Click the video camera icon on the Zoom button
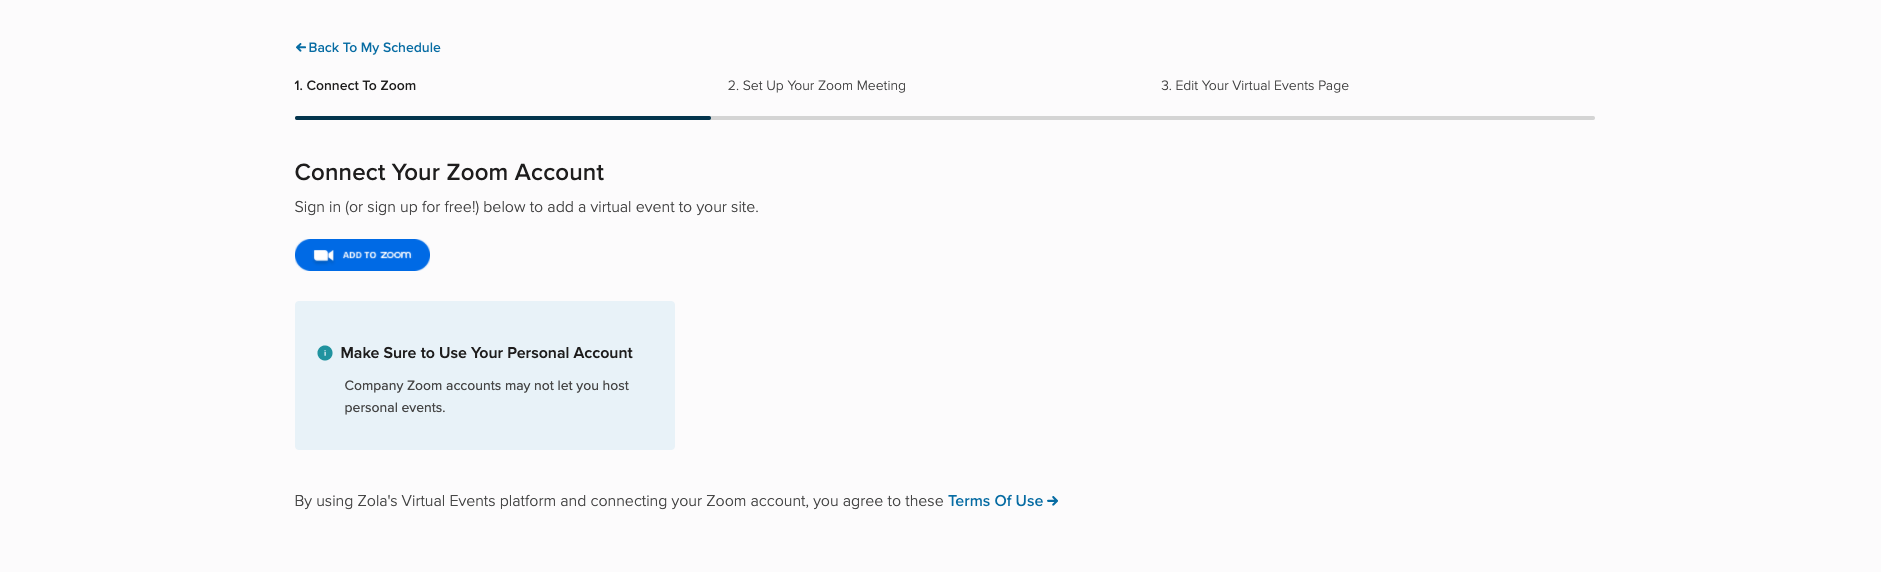1881x572 pixels. tap(324, 255)
